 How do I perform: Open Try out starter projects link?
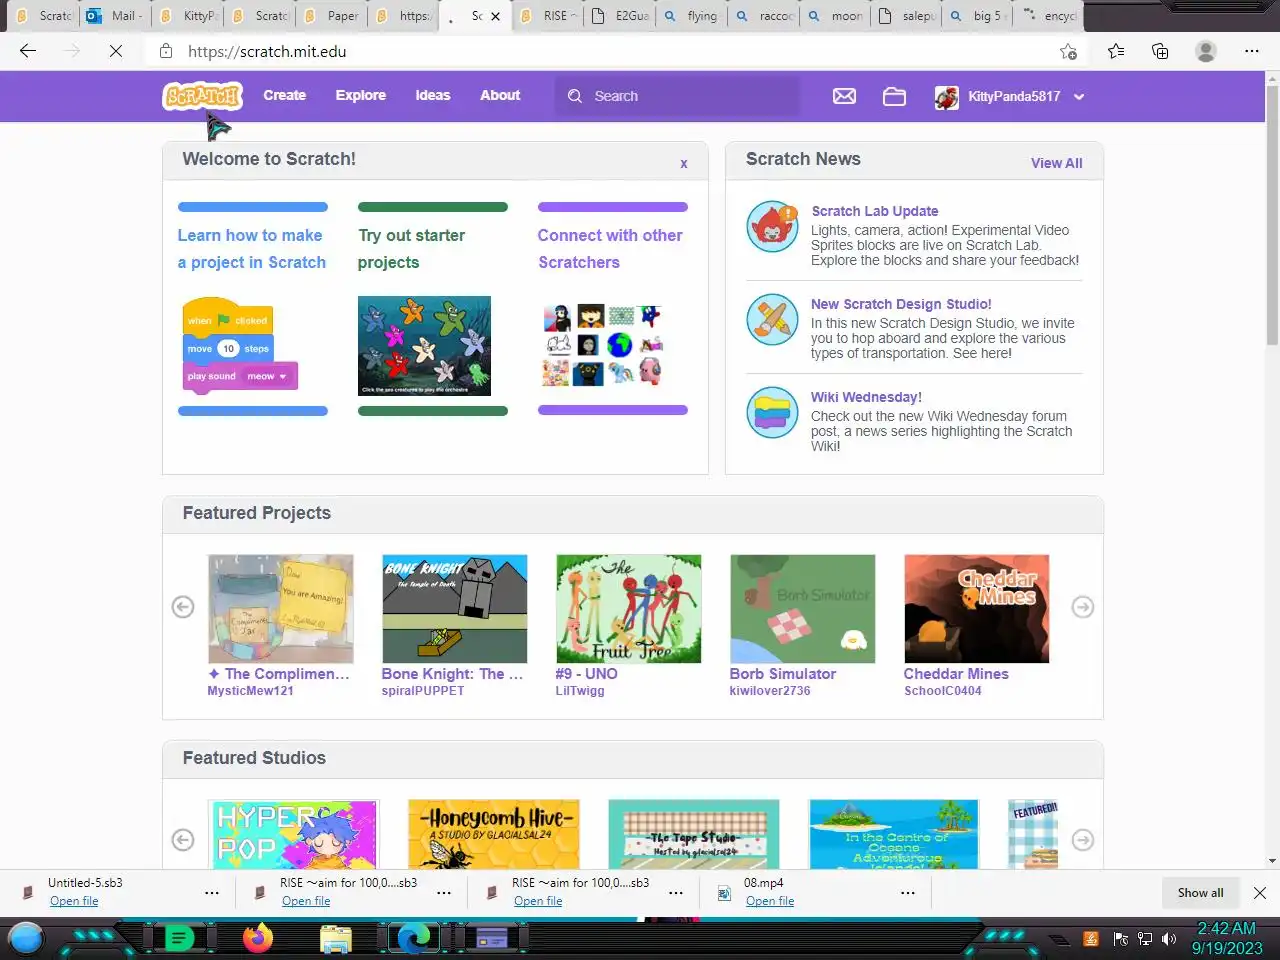(x=411, y=249)
